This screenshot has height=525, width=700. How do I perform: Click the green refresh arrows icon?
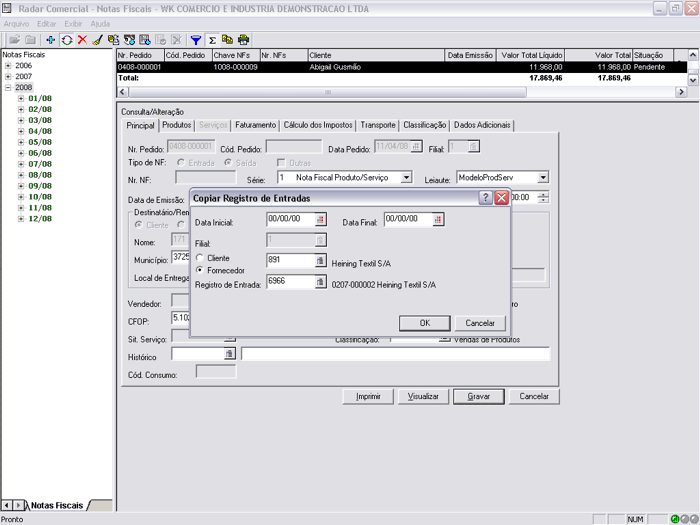(66, 40)
